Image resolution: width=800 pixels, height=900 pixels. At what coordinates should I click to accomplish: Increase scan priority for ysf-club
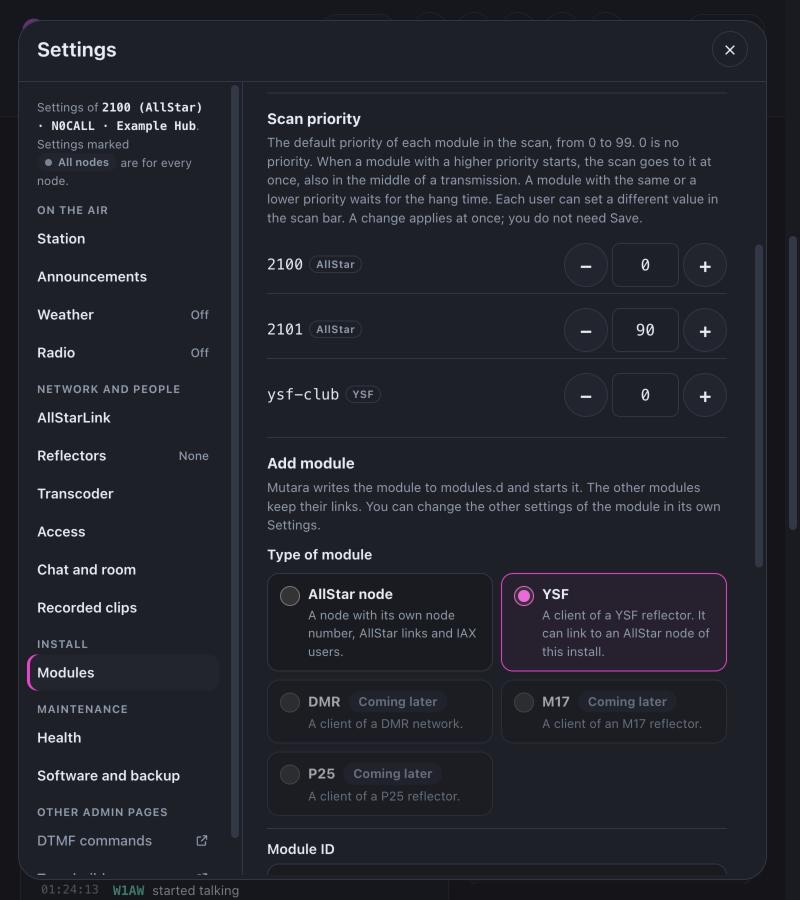pyautogui.click(x=705, y=395)
